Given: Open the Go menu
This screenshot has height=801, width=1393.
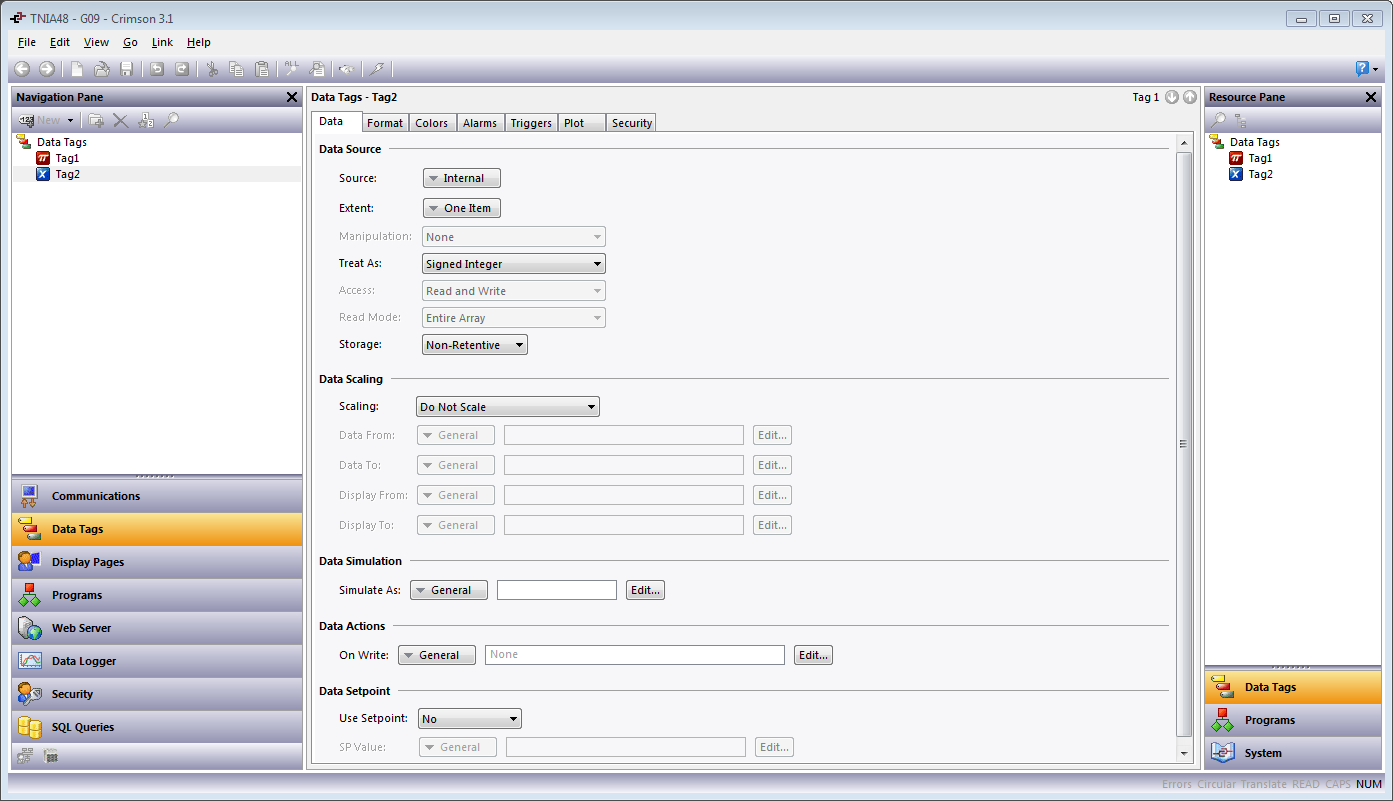Looking at the screenshot, I should click(130, 42).
